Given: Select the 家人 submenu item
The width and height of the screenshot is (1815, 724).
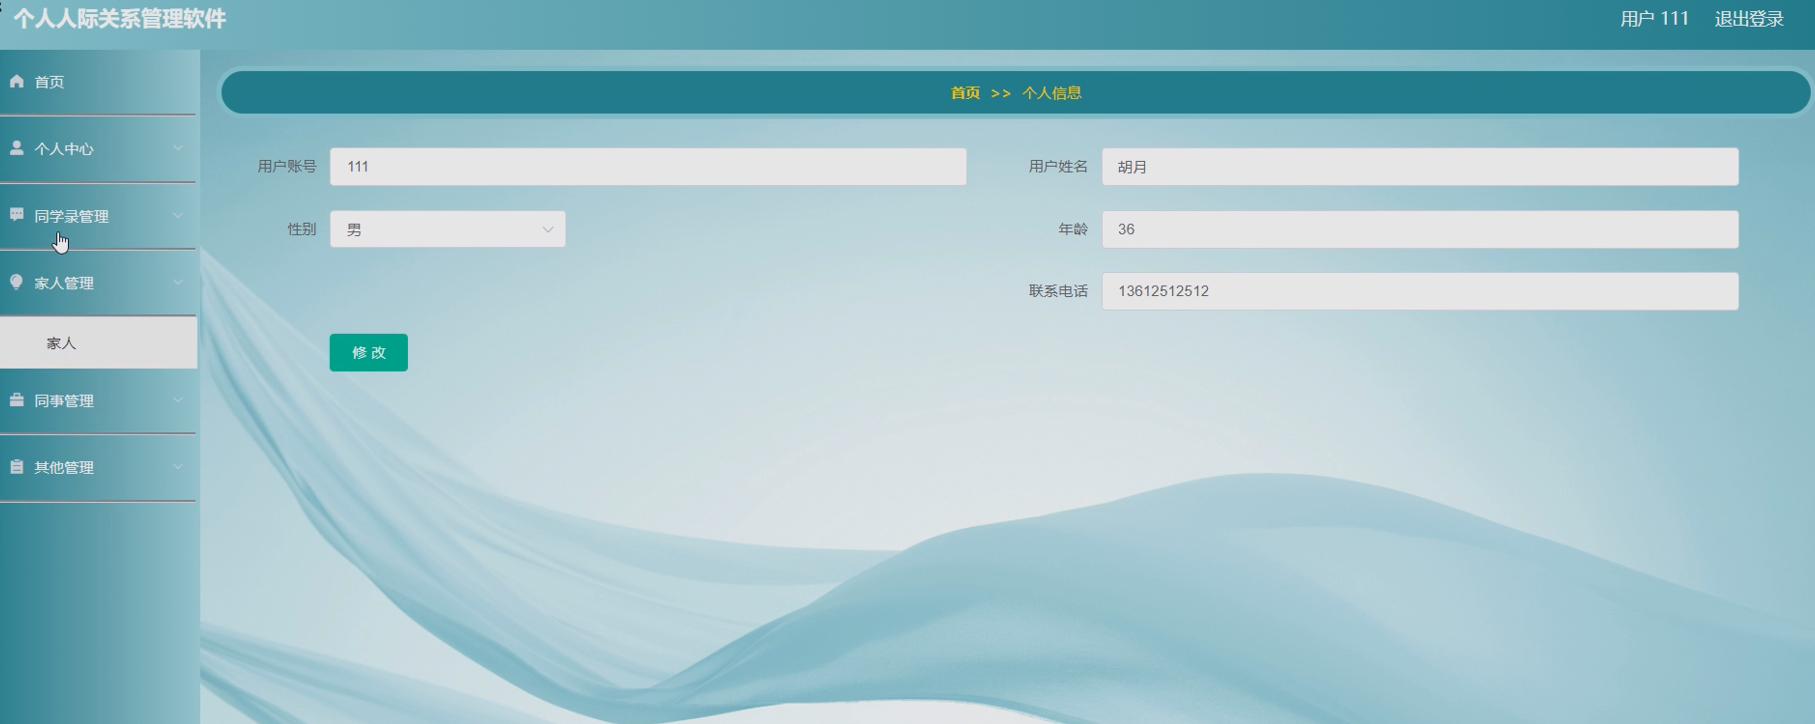Looking at the screenshot, I should (98, 343).
